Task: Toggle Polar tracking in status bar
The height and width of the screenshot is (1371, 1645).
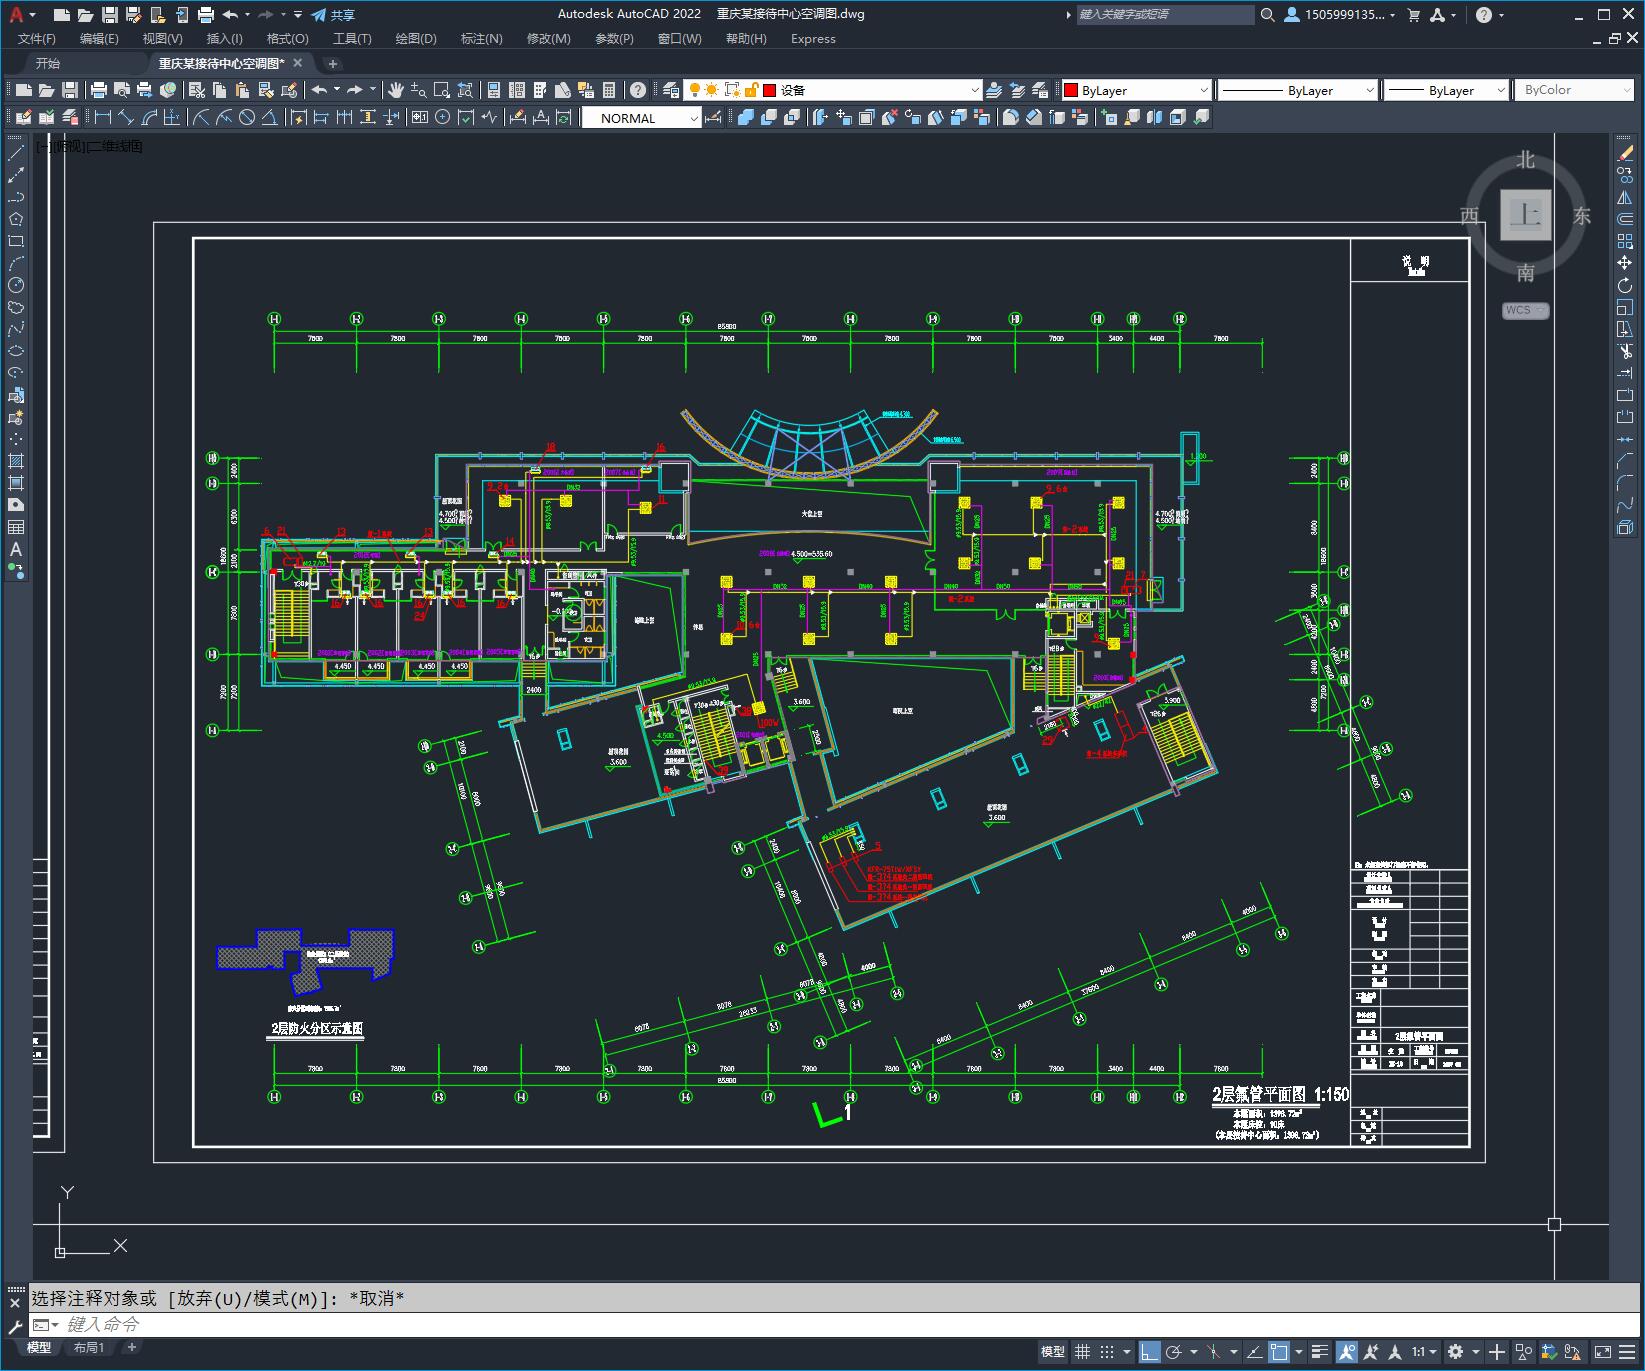Action: coord(1175,1352)
